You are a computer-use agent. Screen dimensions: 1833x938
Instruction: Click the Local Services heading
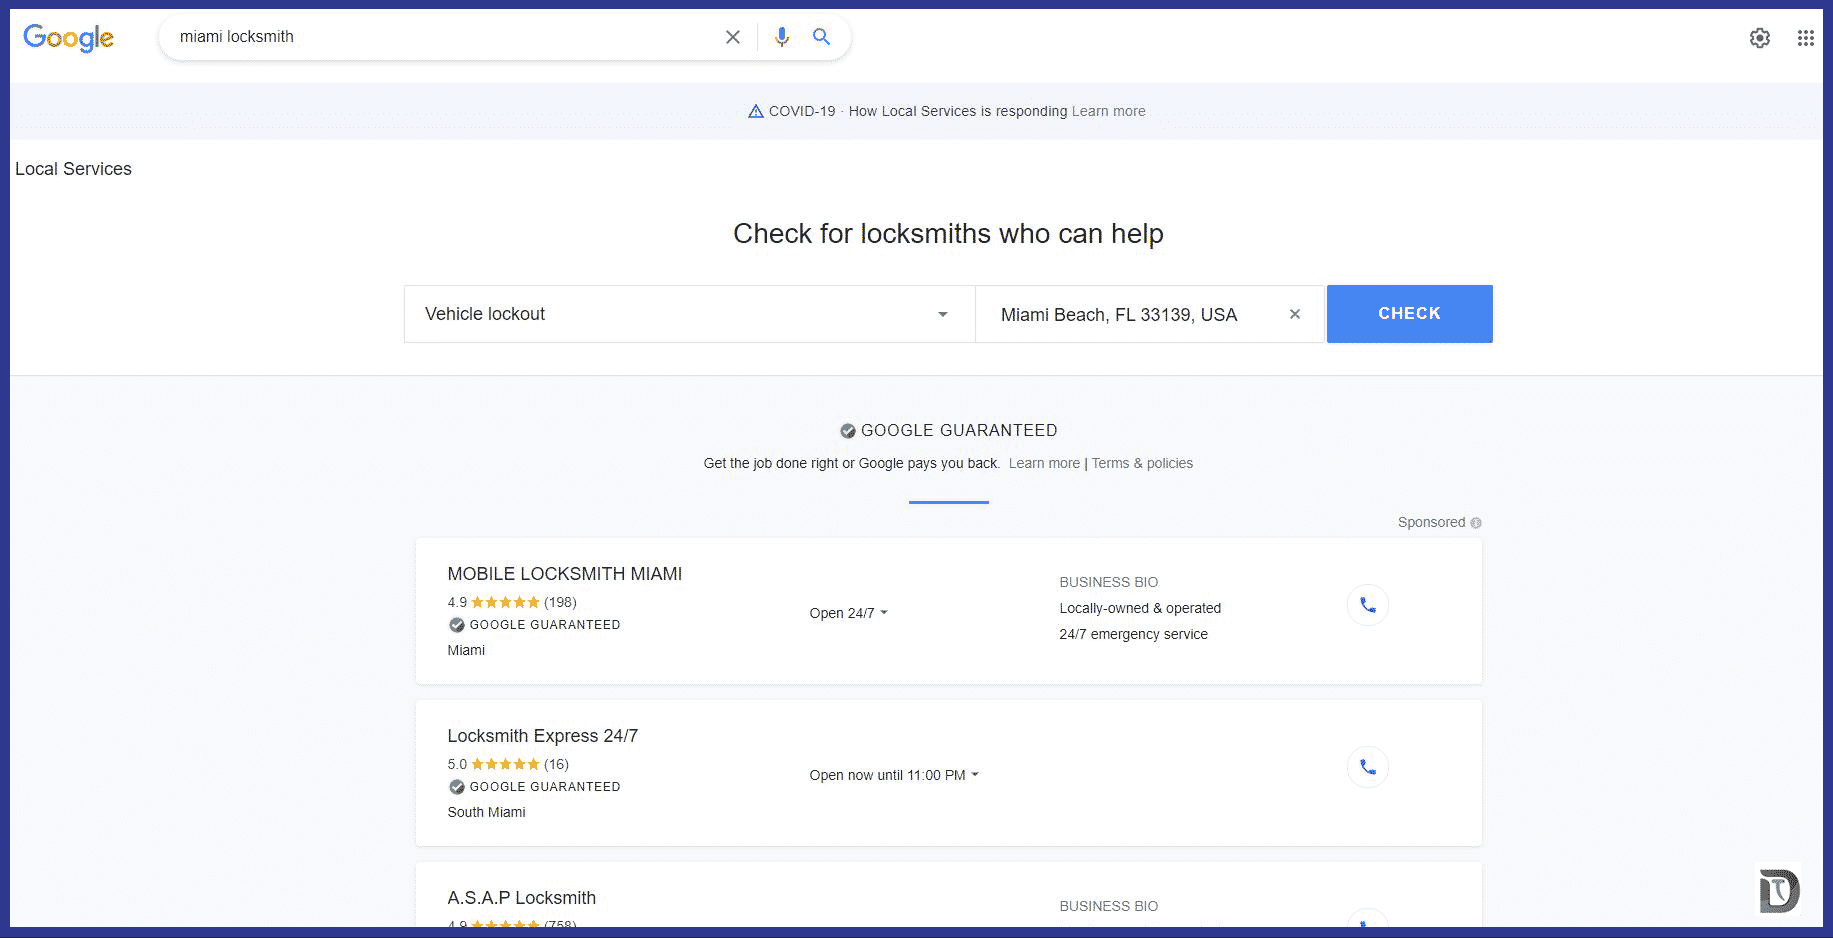pyautogui.click(x=73, y=169)
